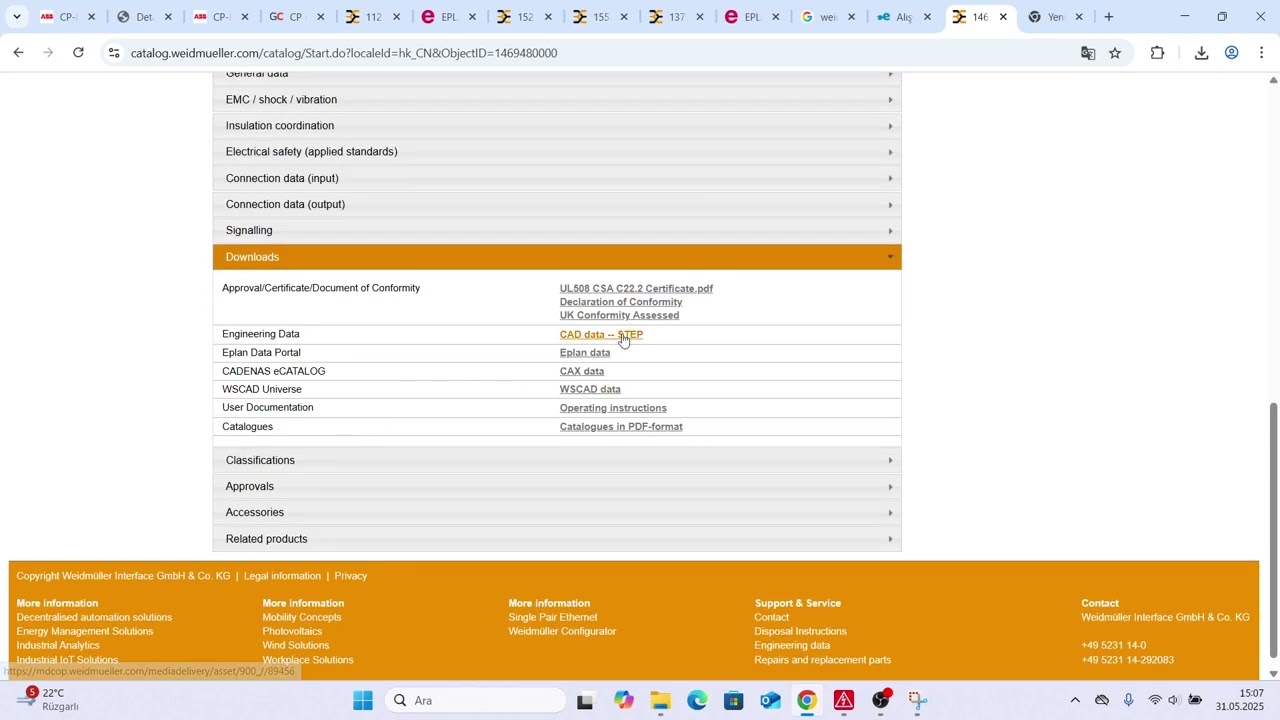This screenshot has height=720, width=1280.
Task: Open a new browser tab
Action: (x=1108, y=17)
